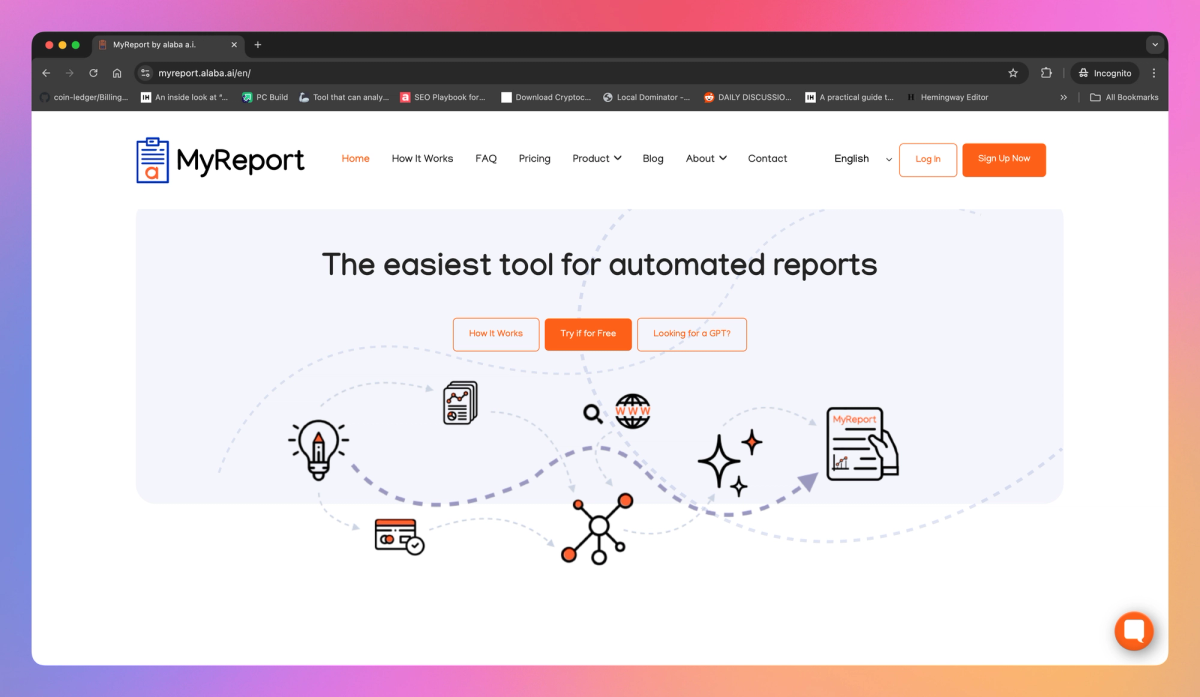This screenshot has height=697, width=1200.
Task: Open the All Bookmarks folder
Action: (1124, 97)
